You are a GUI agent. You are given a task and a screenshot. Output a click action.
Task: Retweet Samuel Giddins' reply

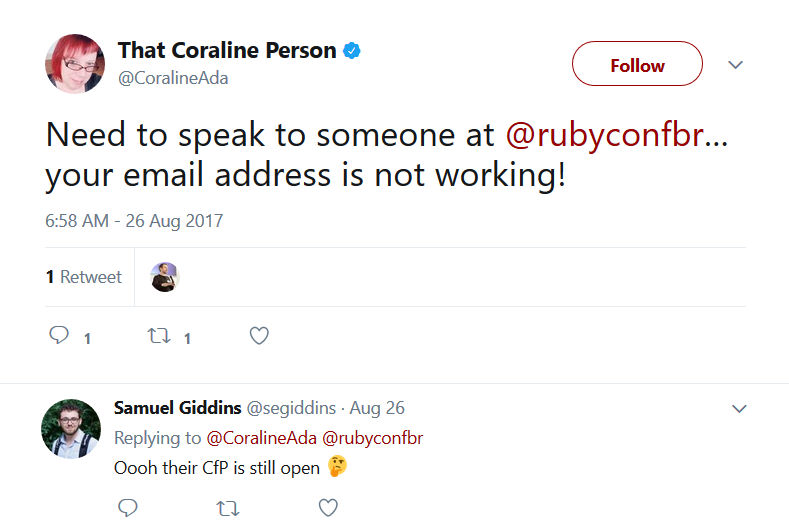227,508
